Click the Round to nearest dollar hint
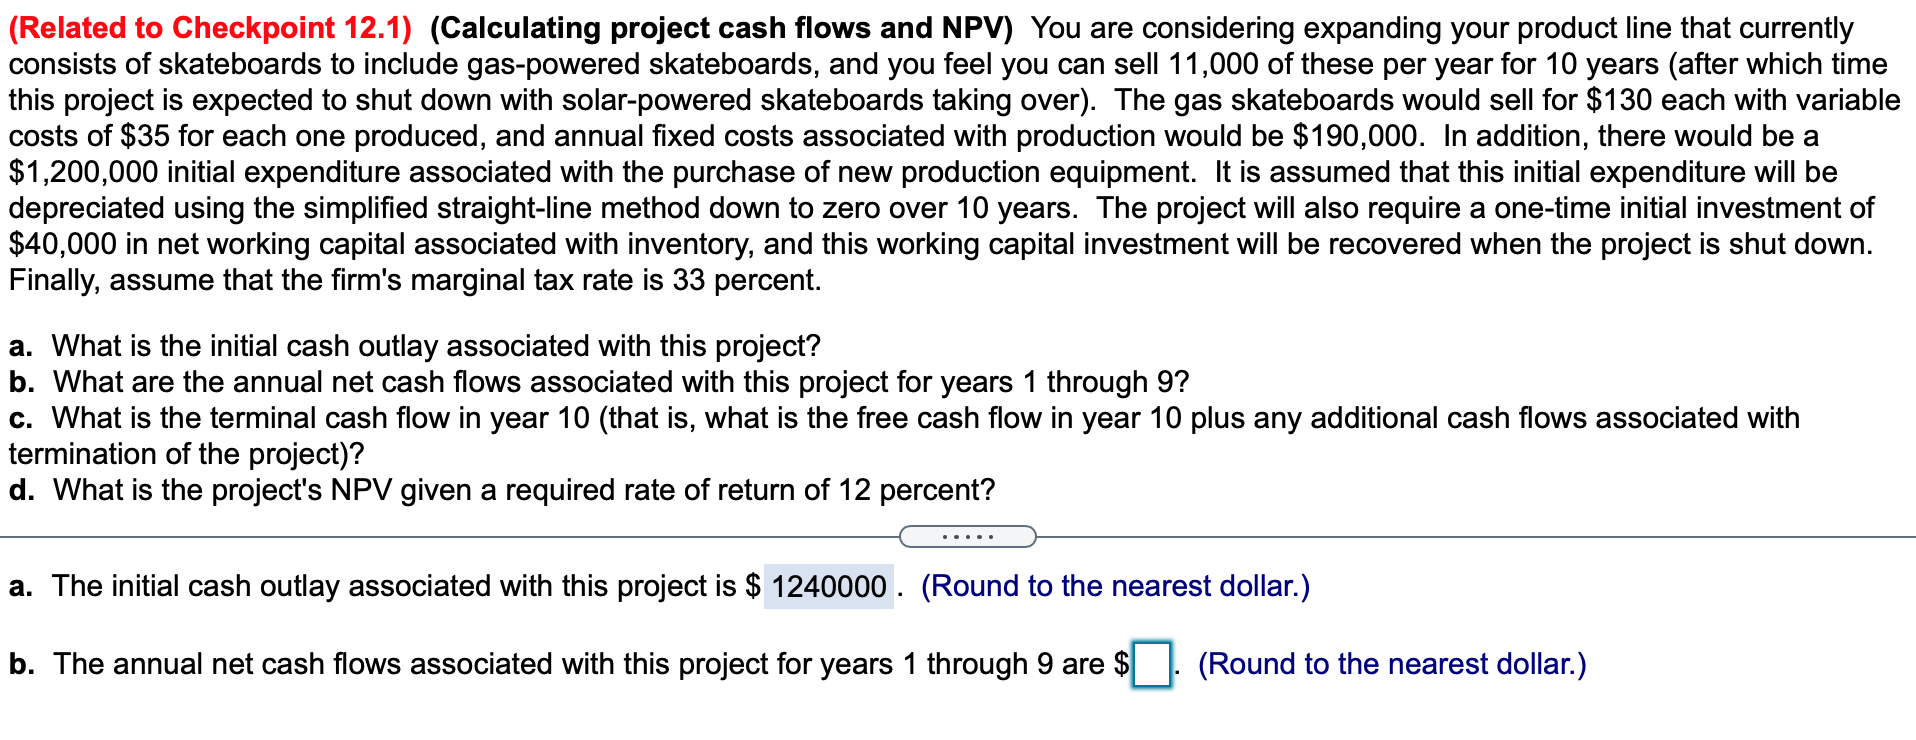Image resolution: width=1916 pixels, height=740 pixels. click(1115, 587)
